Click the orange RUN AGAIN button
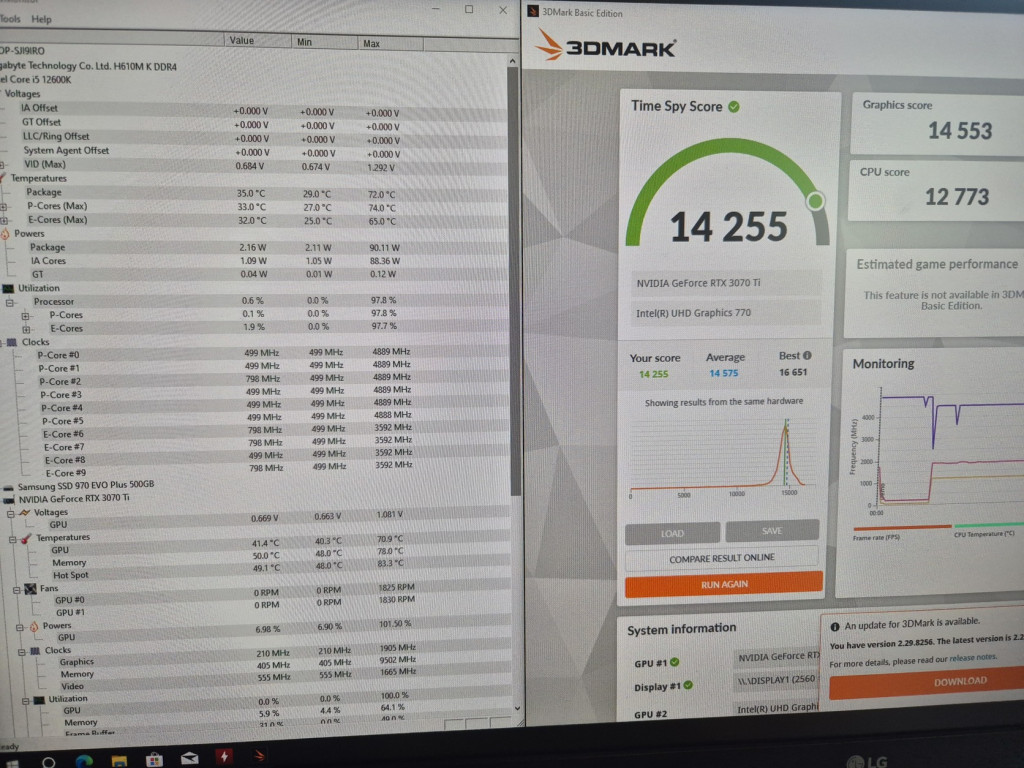Screen dimensions: 1024x768 [724, 584]
